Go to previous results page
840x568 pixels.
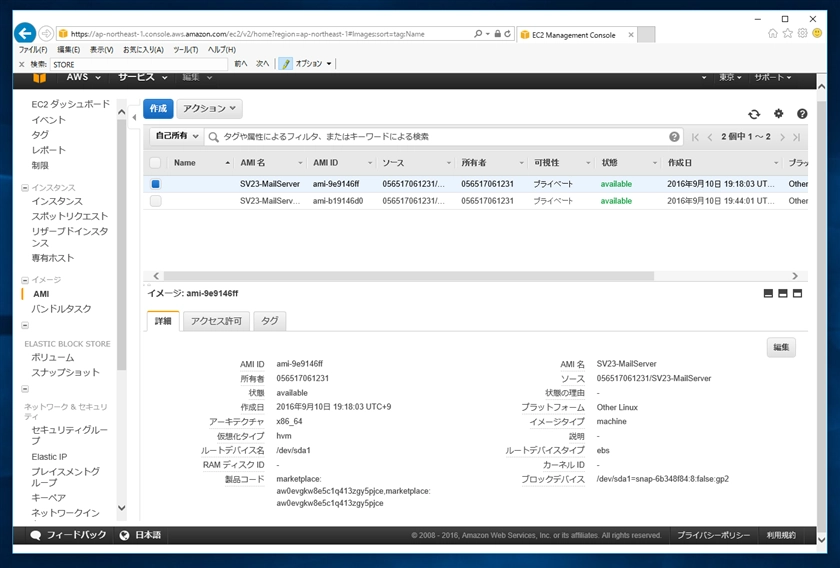click(x=710, y=137)
